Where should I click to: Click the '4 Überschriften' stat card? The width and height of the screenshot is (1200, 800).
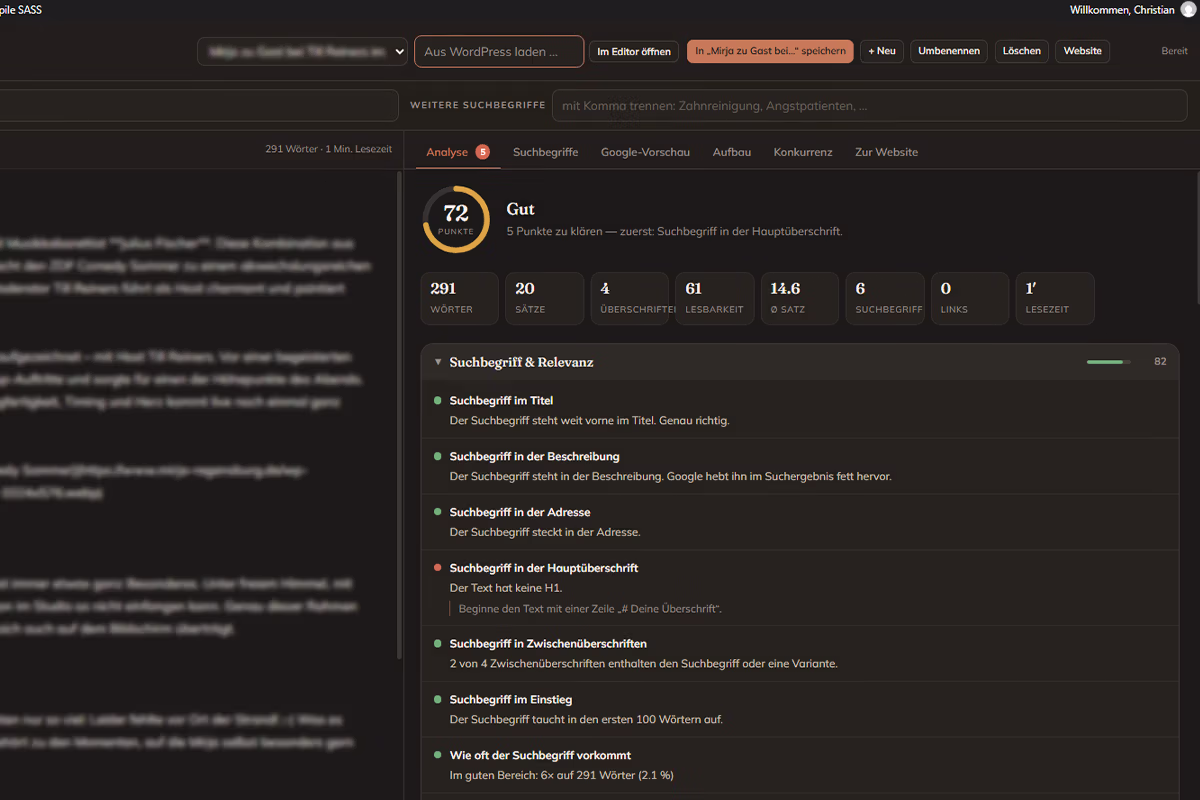[x=630, y=298]
